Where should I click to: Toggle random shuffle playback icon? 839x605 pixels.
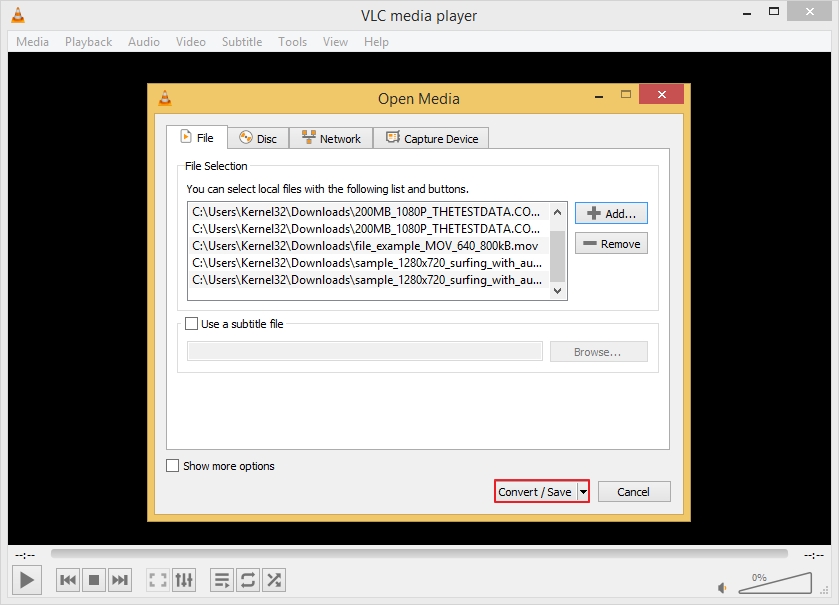274,580
